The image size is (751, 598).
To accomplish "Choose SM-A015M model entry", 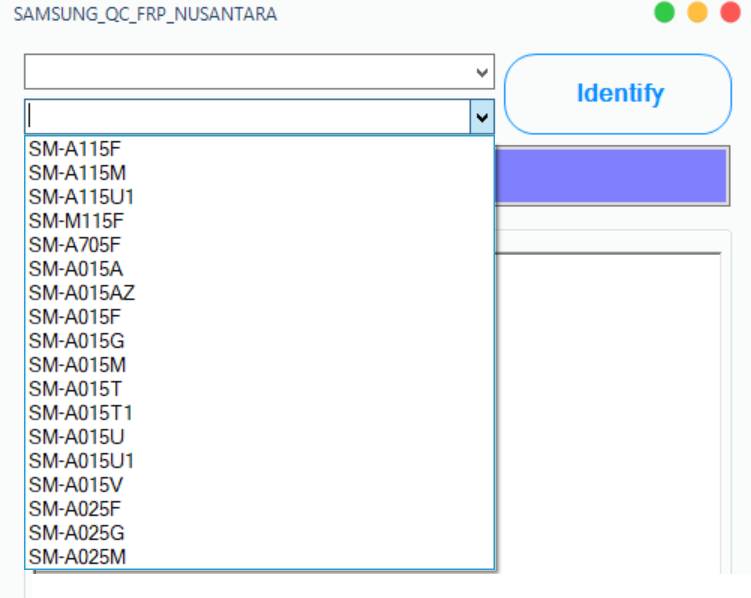I will [259, 365].
